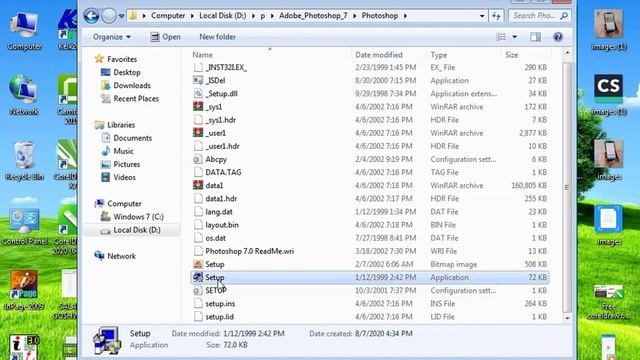Select Local Disk (D:) in the breadcrumb
This screenshot has height=360, width=640.
tap(222, 16)
